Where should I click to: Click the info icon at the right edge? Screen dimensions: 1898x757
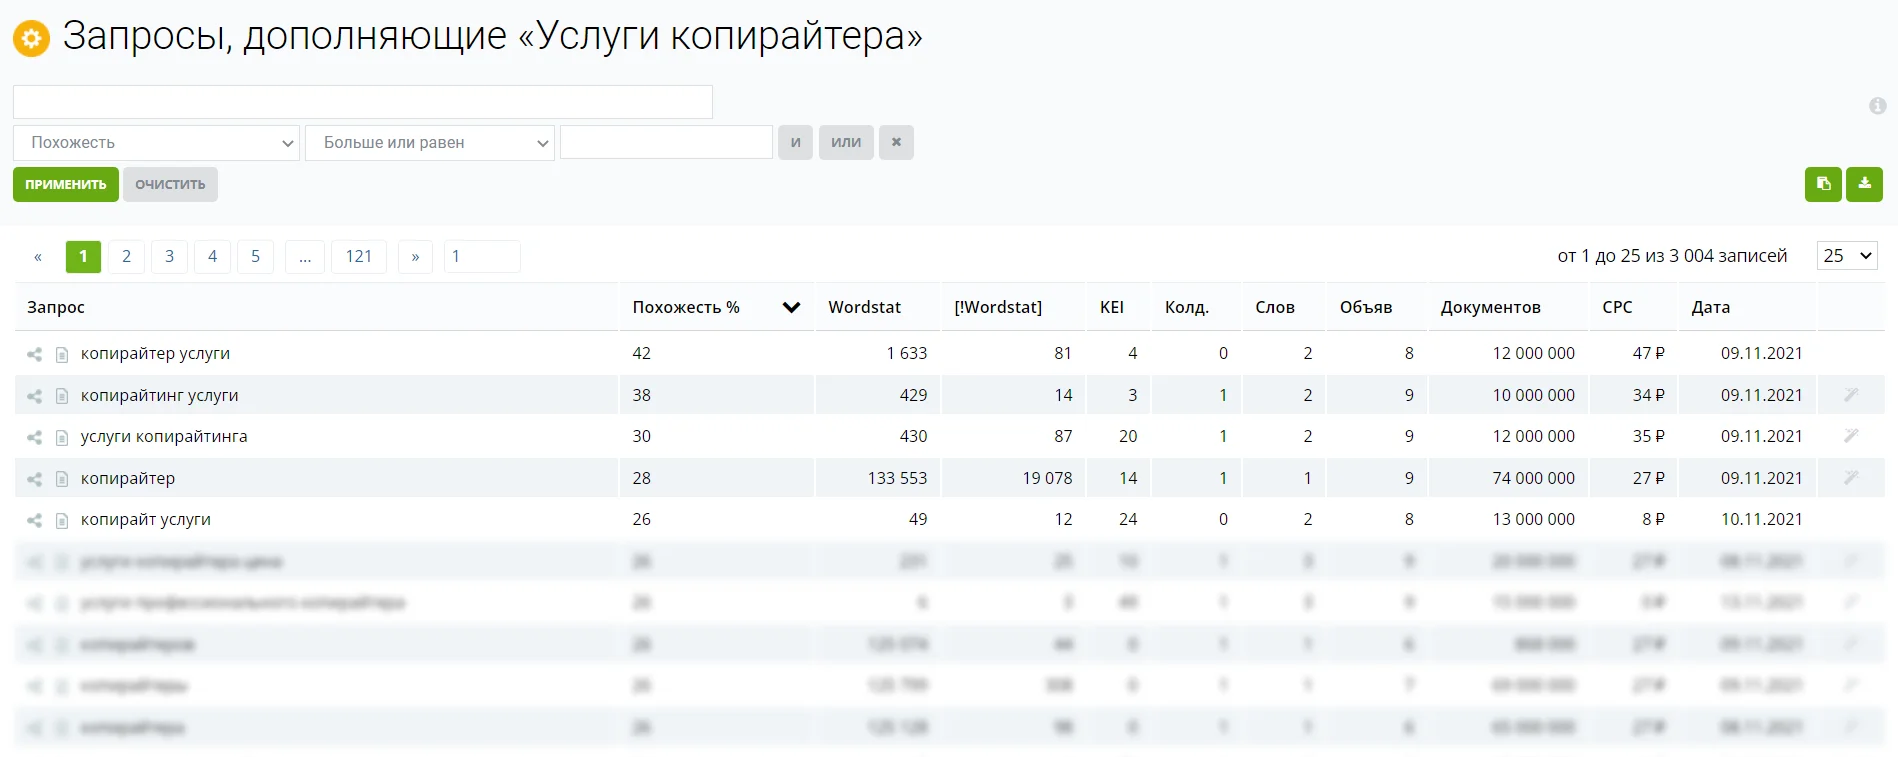(1877, 106)
